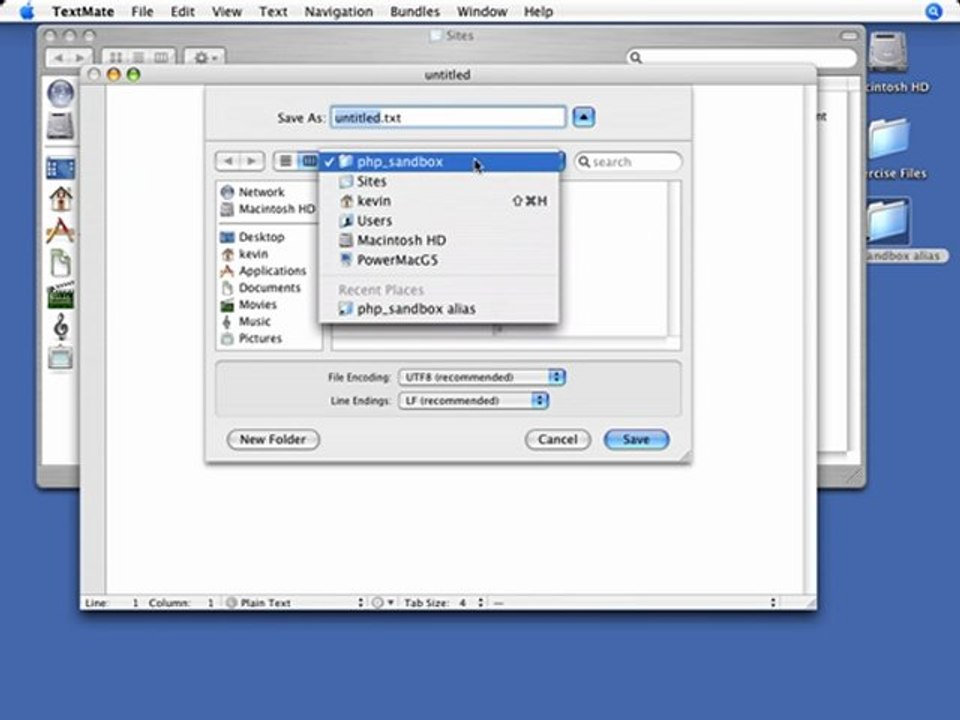Click the Save button
The width and height of the screenshot is (960, 720).
(x=636, y=439)
